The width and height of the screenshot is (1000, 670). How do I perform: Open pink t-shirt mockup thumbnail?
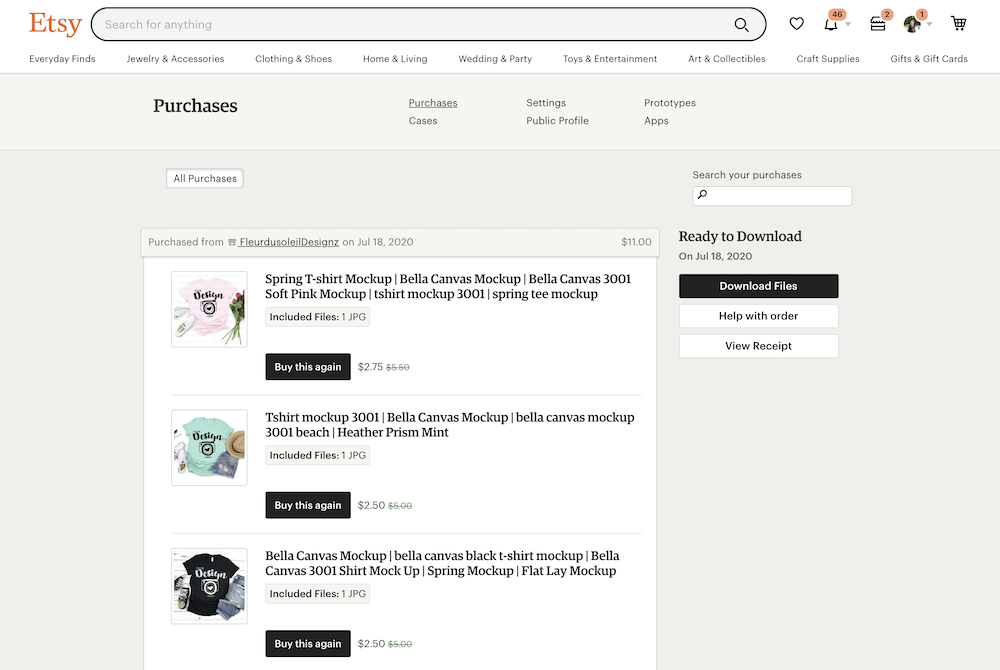(x=209, y=309)
